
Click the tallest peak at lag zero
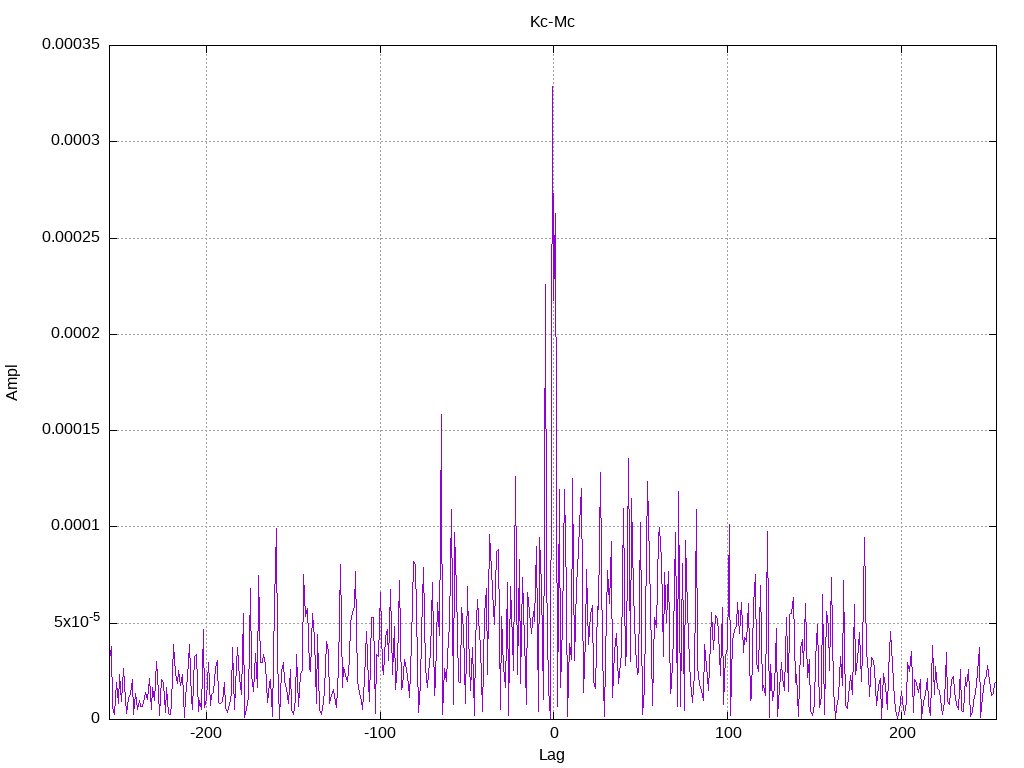tap(552, 88)
